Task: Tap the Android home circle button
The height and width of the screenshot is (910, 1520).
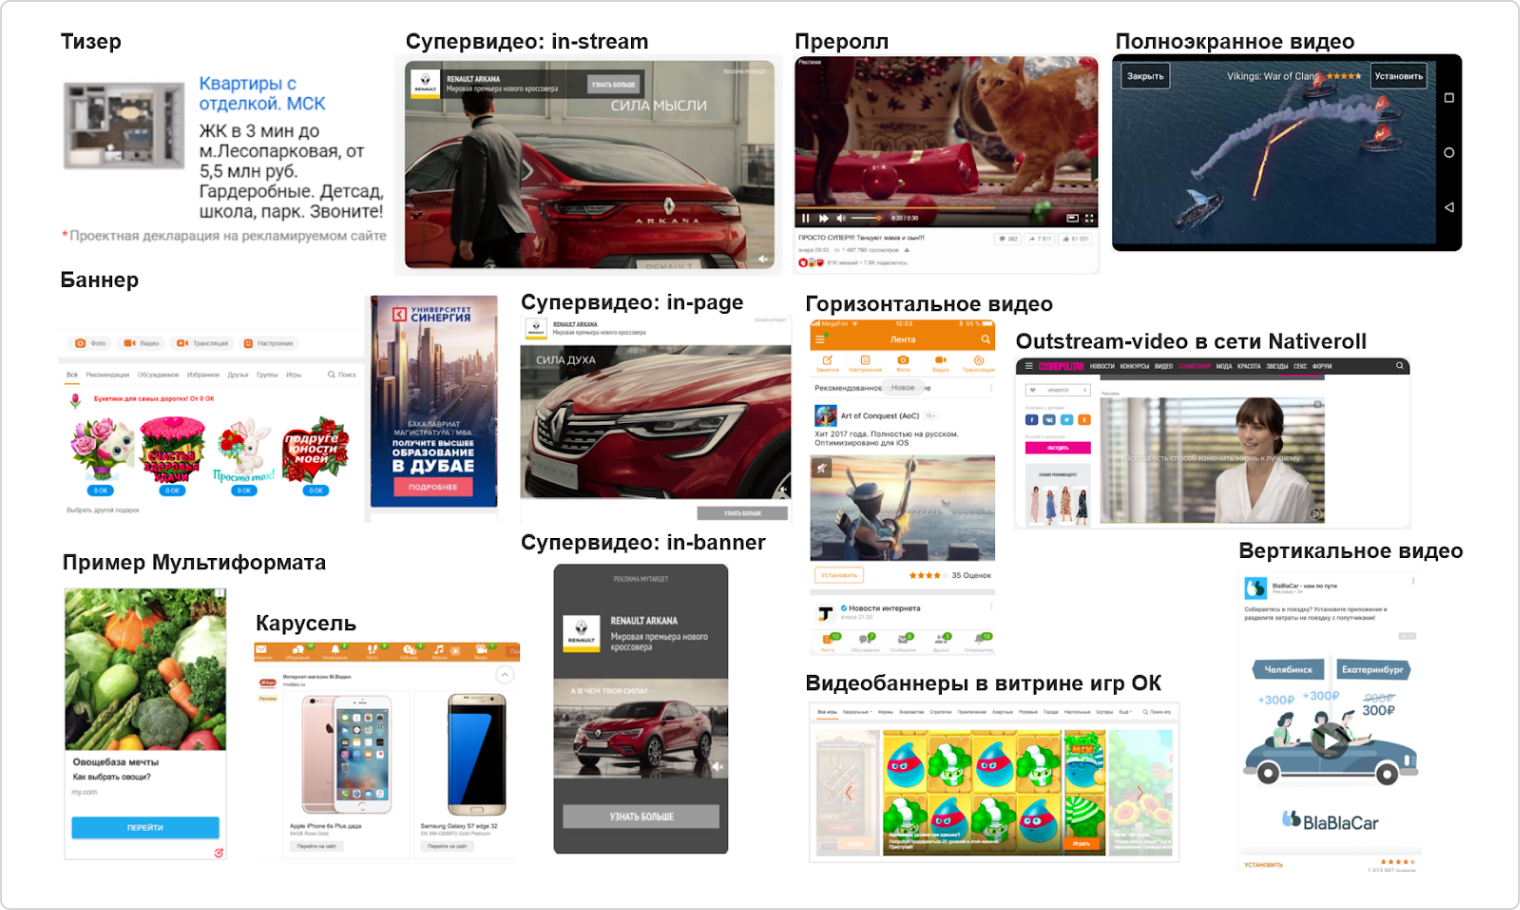Action: click(1449, 153)
